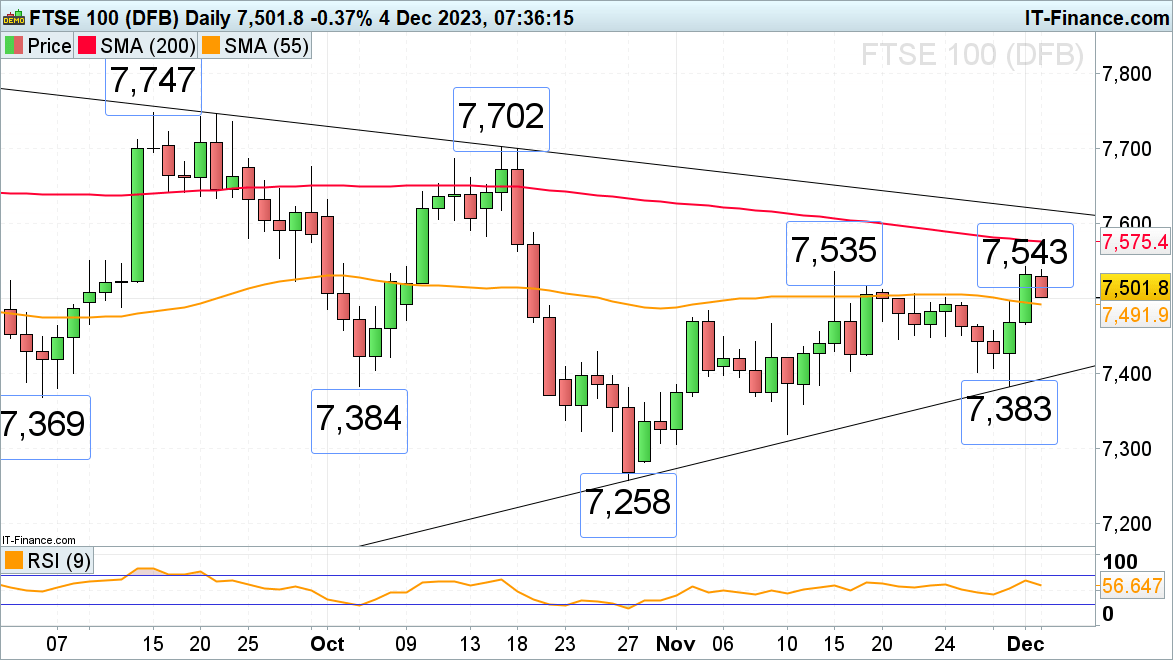Click the DEMO chart icon in title bar
The width and height of the screenshot is (1173, 660).
pos(13,16)
